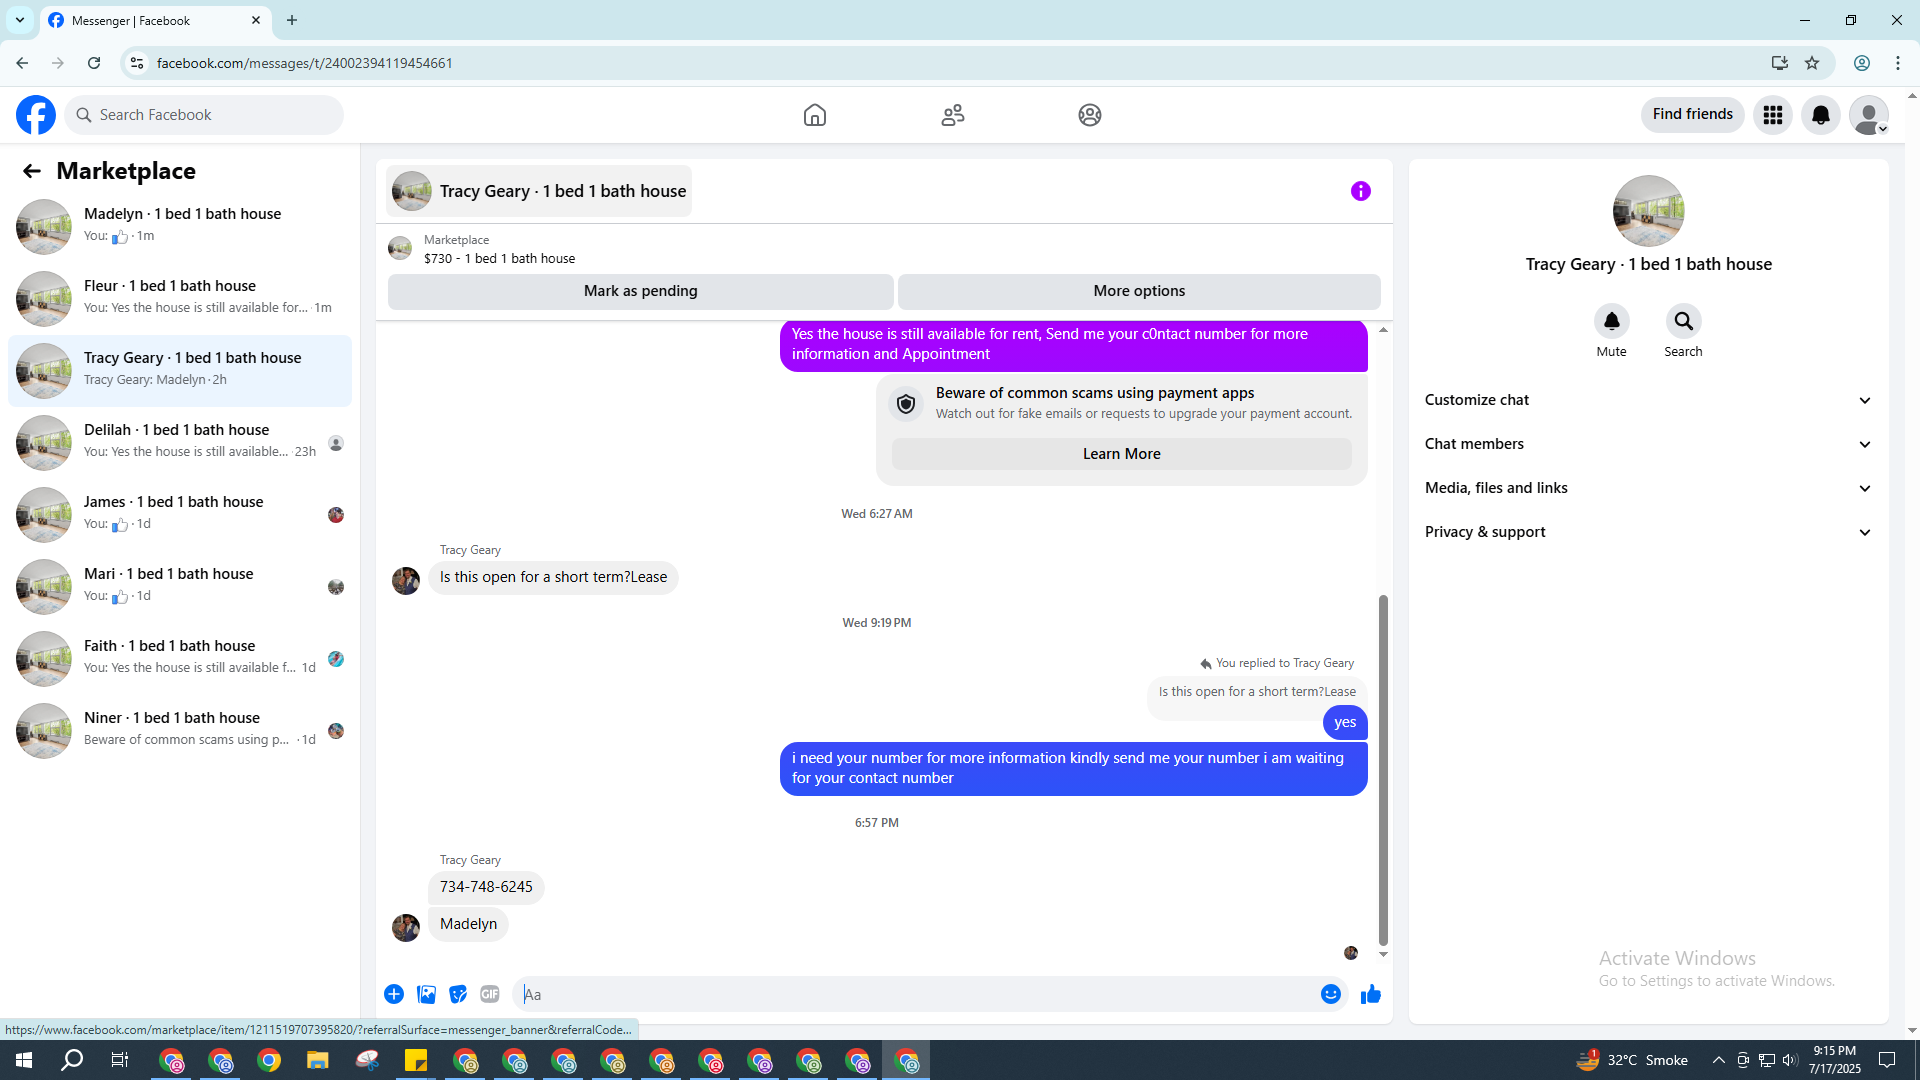This screenshot has height=1080, width=1920.
Task: Open the Faith conversation
Action: 180,658
